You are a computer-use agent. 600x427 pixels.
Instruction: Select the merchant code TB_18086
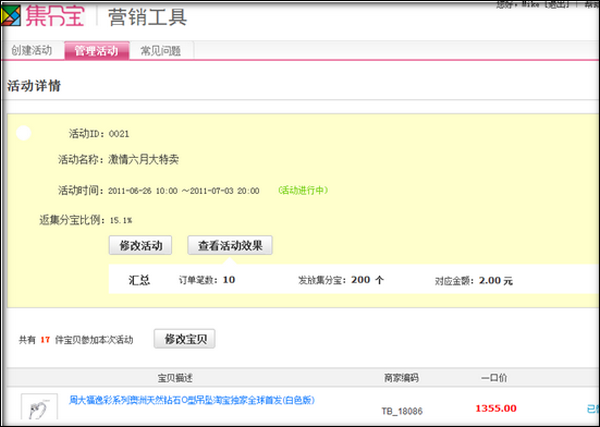pos(401,410)
